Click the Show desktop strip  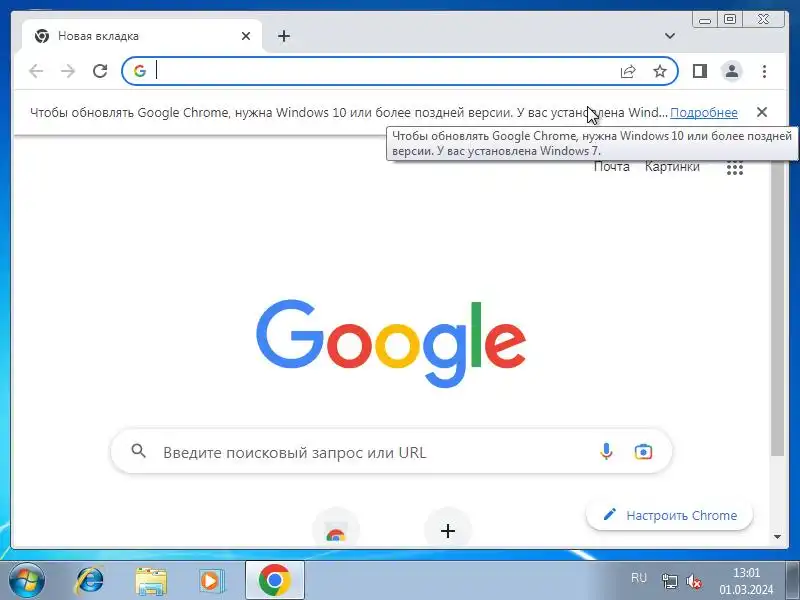(793, 580)
